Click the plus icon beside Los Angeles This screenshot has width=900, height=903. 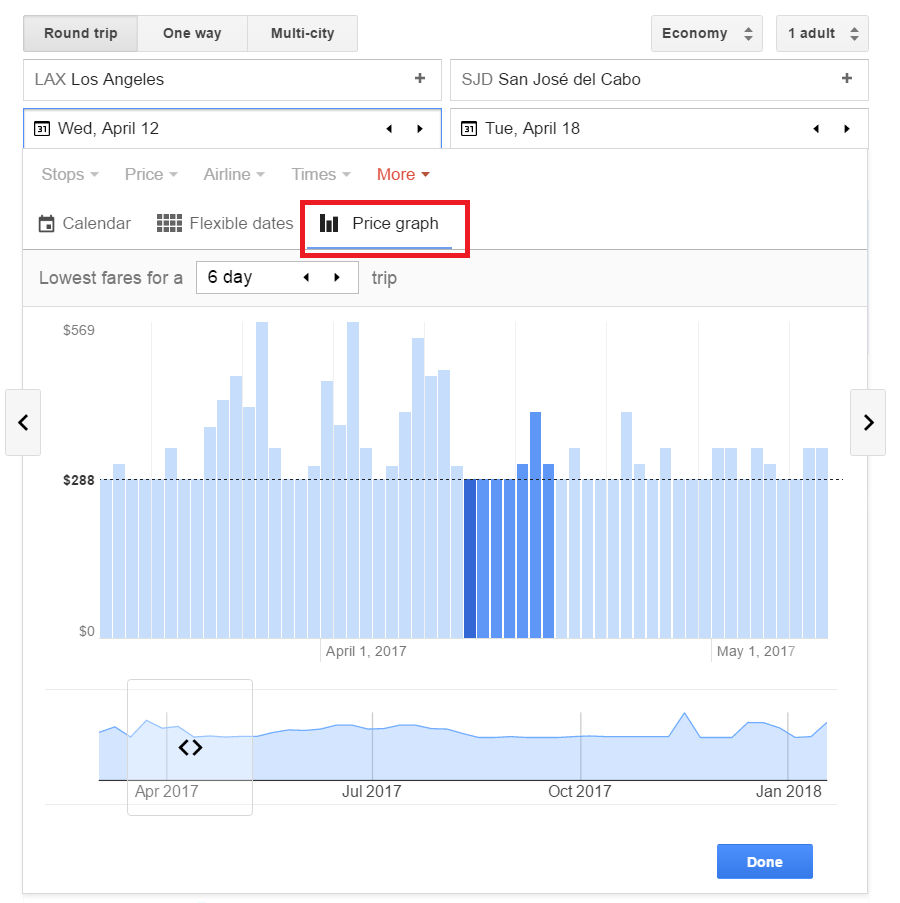(x=420, y=79)
